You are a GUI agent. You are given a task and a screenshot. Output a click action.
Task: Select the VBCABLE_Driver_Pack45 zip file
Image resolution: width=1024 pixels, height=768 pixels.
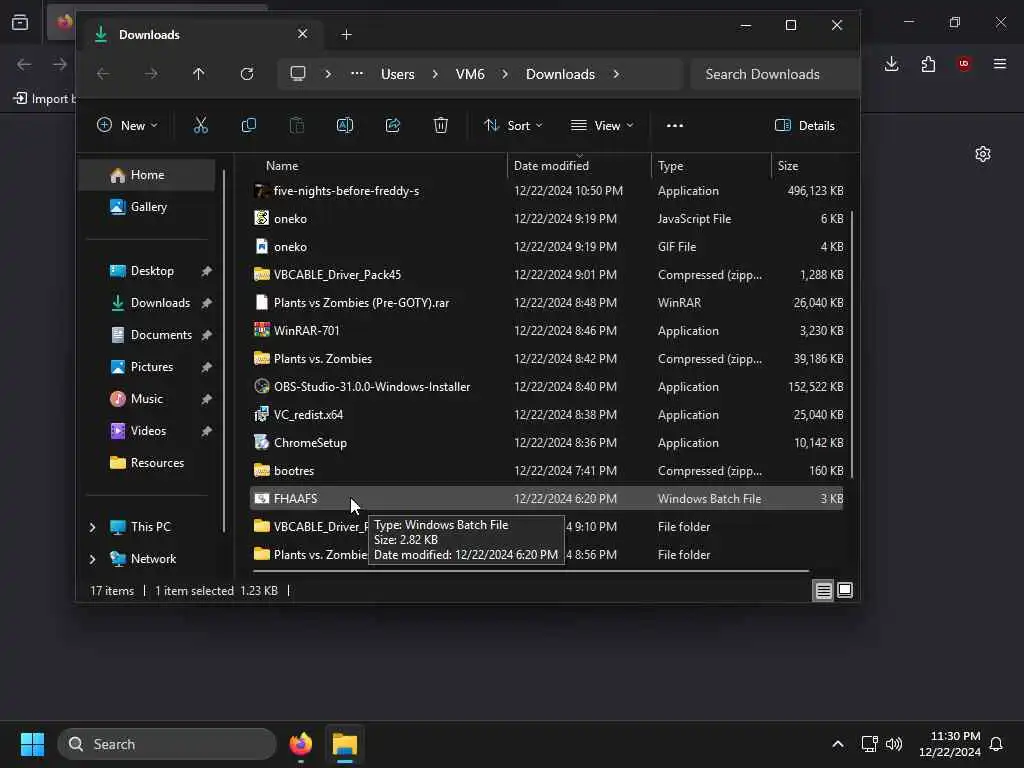click(547, 275)
